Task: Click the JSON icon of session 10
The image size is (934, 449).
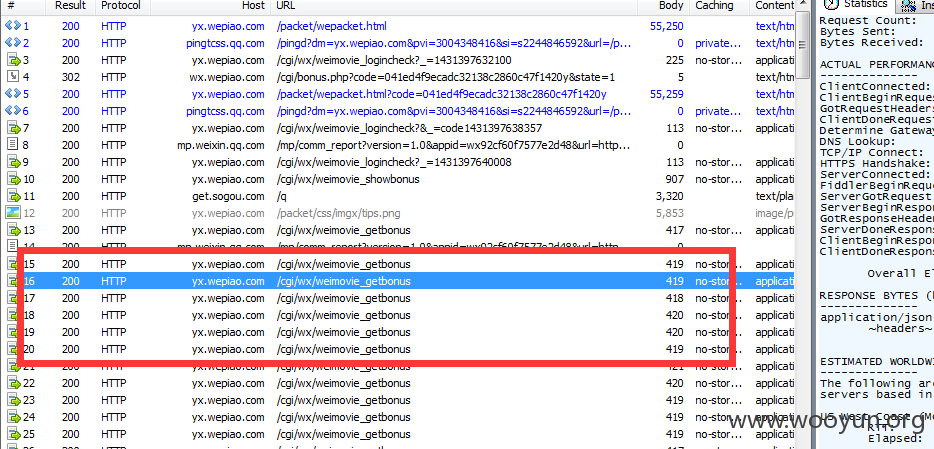Action: (13, 179)
